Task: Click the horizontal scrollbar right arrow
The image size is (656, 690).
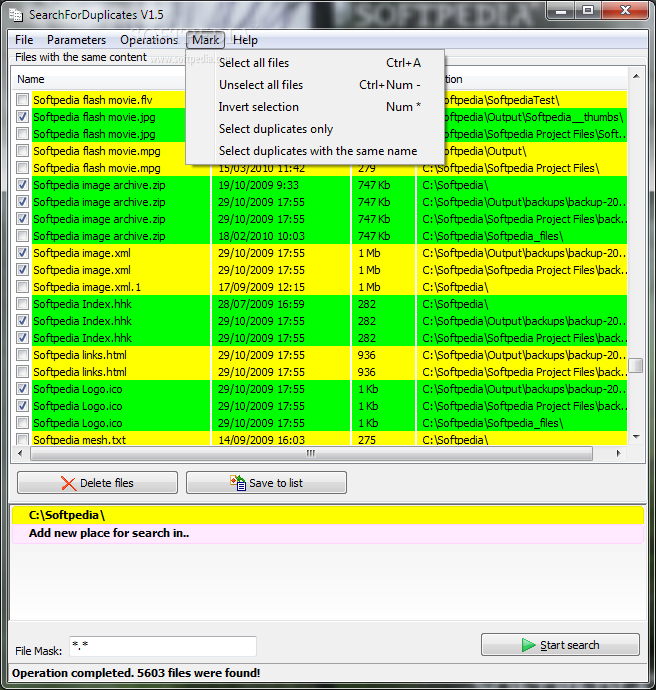Action: tap(618, 453)
